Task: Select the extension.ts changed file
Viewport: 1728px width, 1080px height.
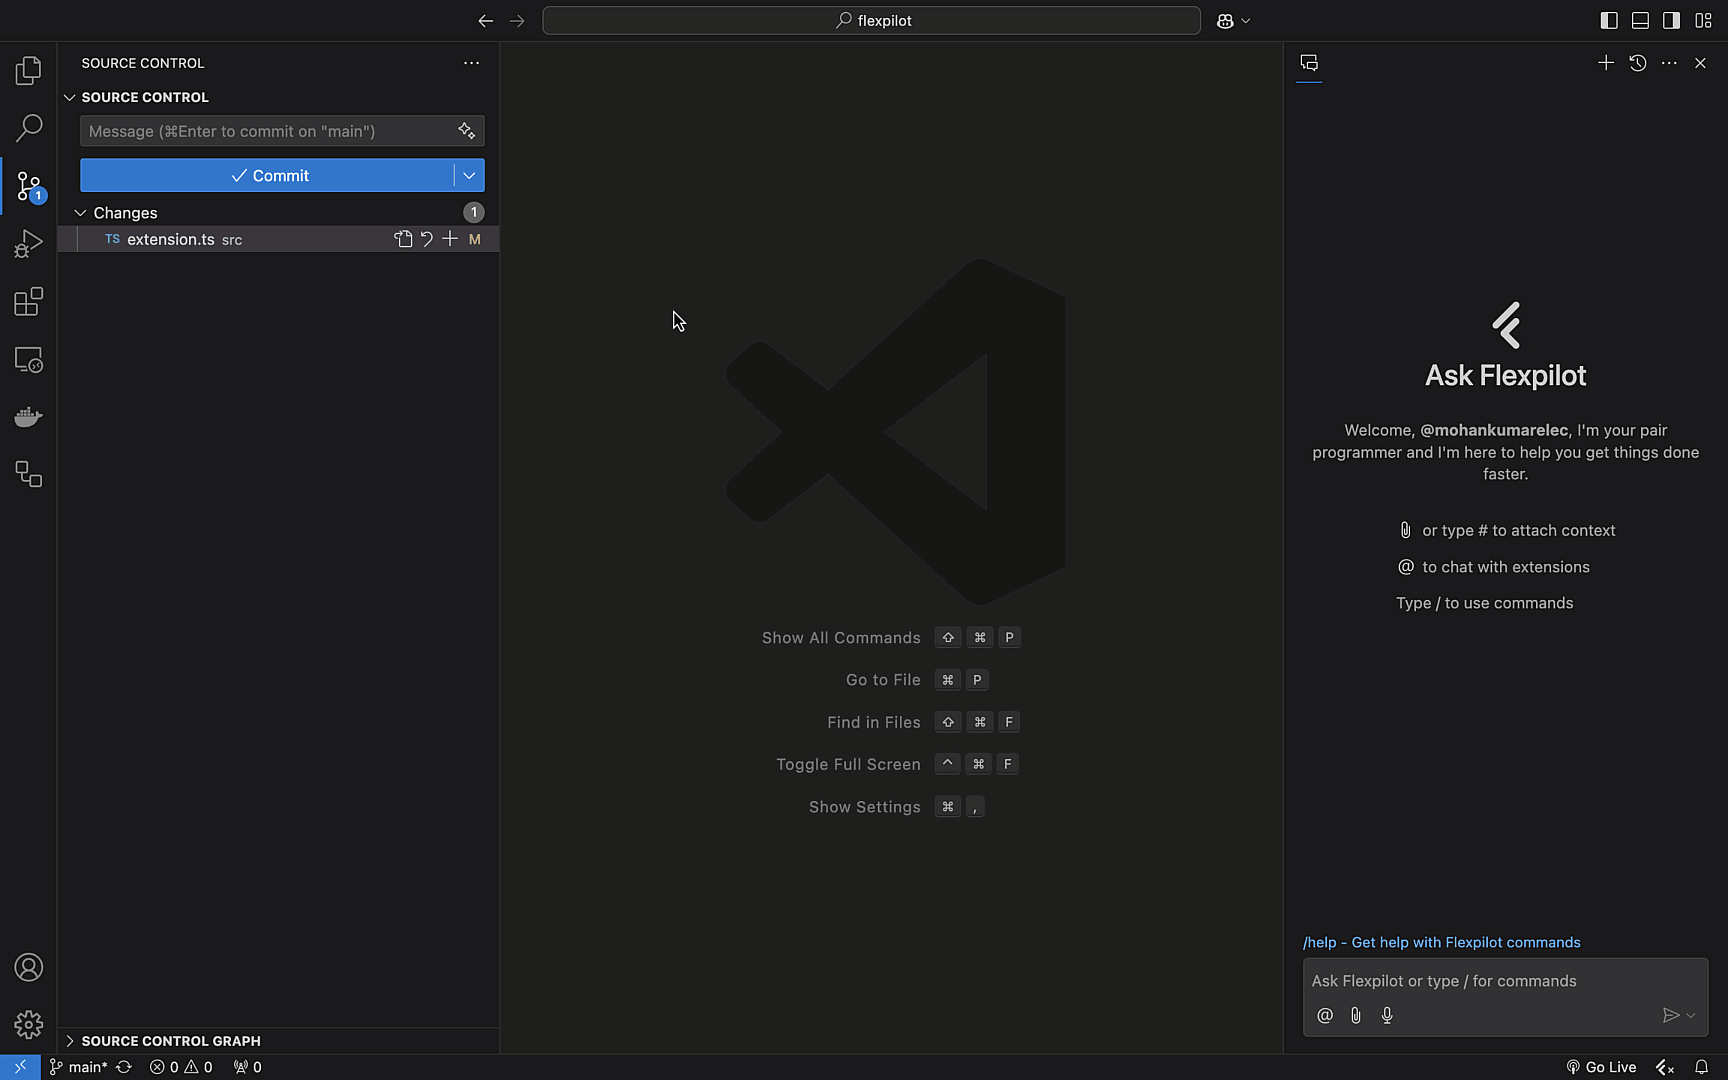Action: pyautogui.click(x=170, y=239)
